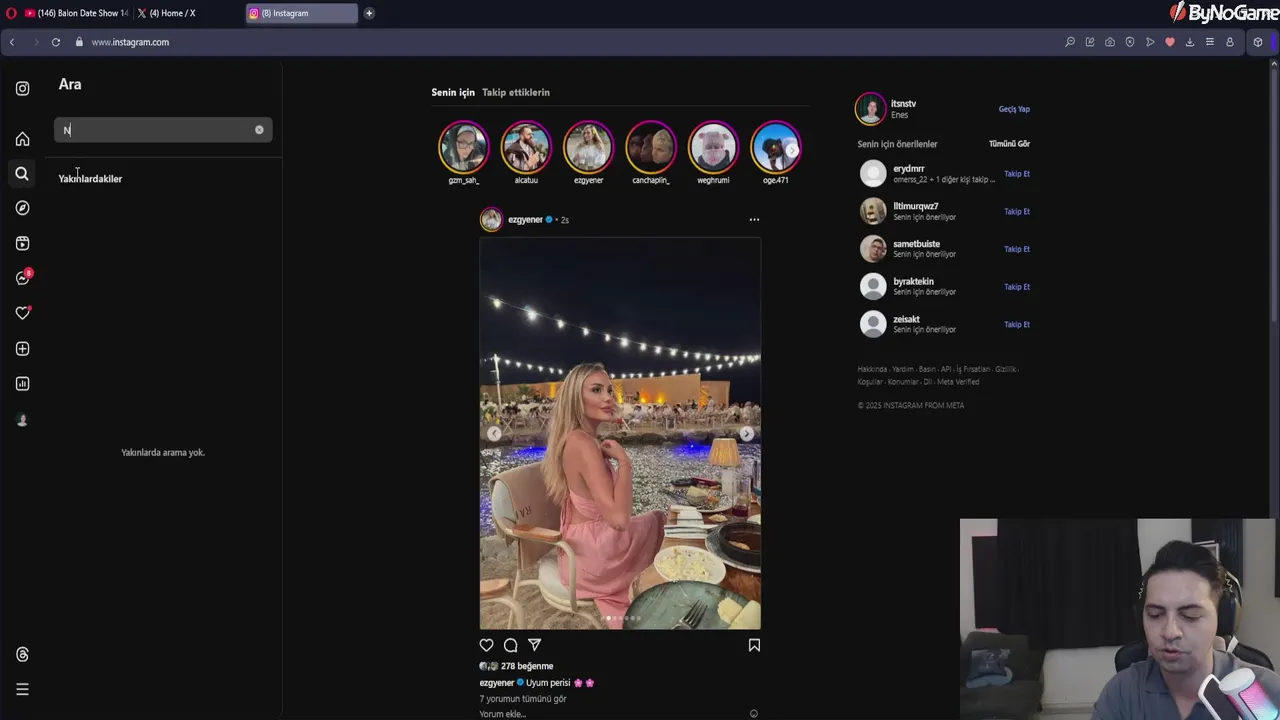Open the Explore compass icon
The width and height of the screenshot is (1280, 720).
22,208
